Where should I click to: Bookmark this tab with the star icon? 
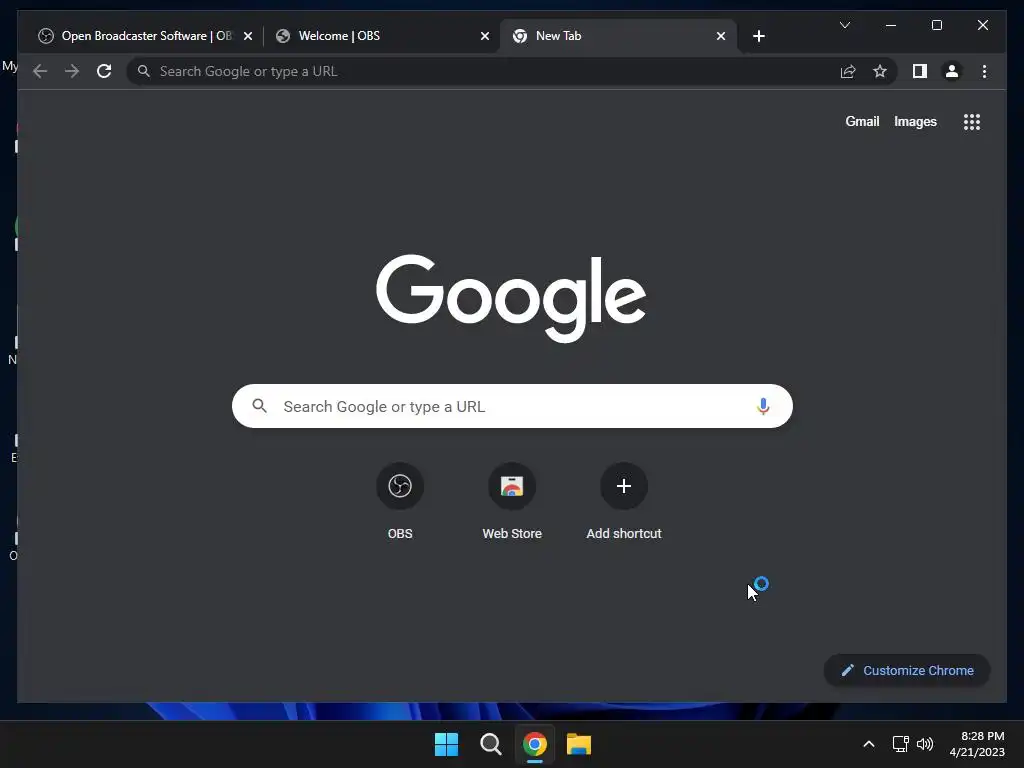click(x=880, y=71)
